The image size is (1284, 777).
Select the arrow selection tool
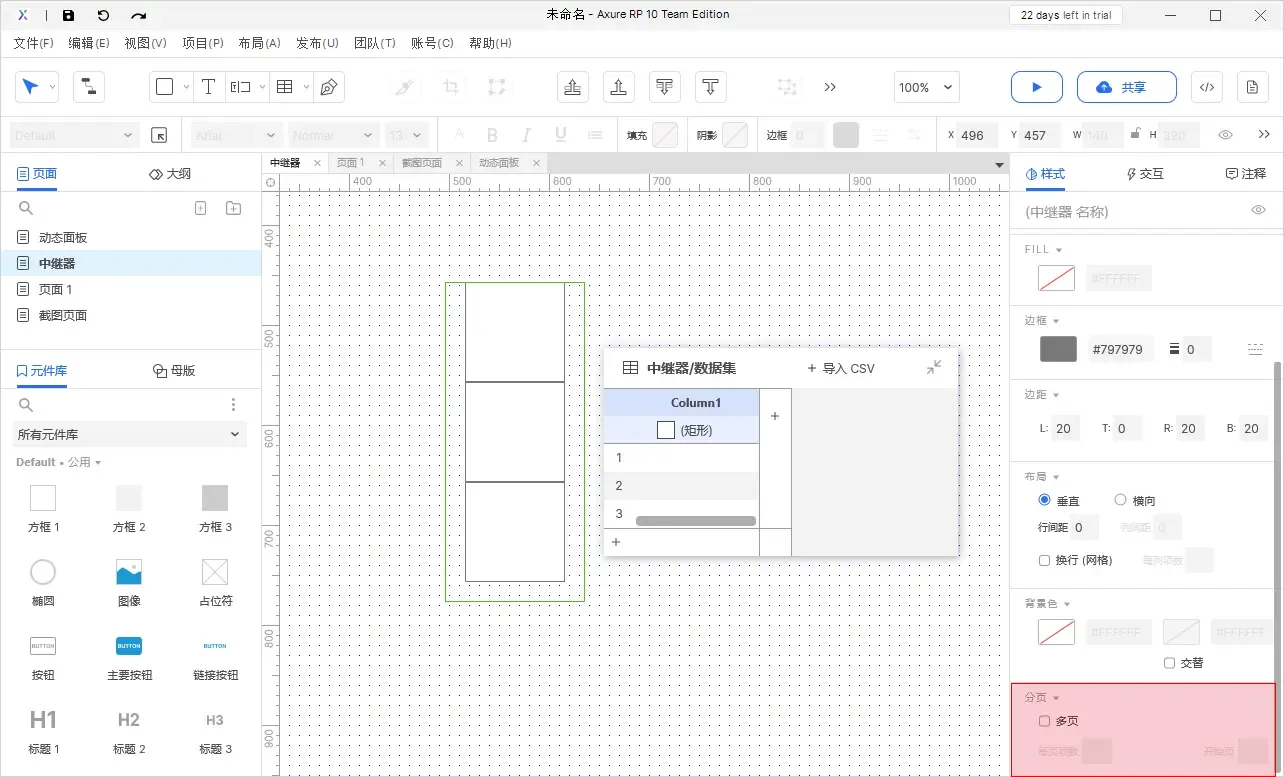(x=31, y=87)
